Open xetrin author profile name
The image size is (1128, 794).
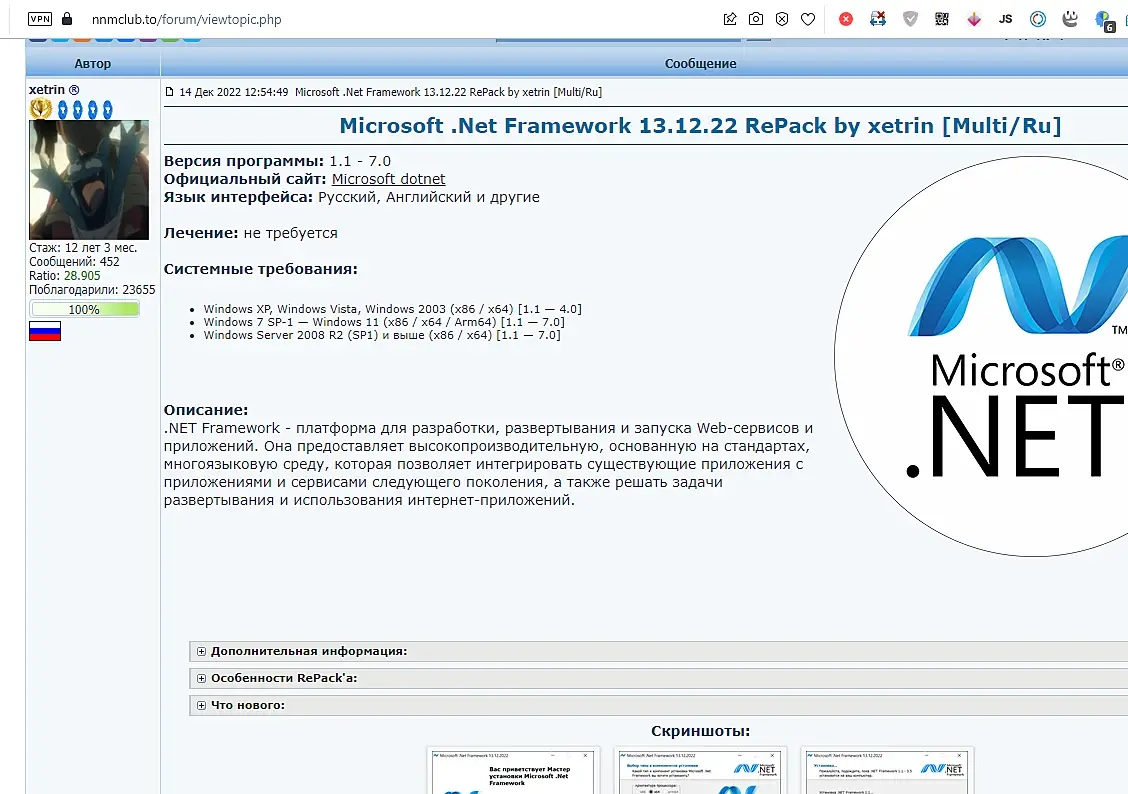click(x=47, y=90)
